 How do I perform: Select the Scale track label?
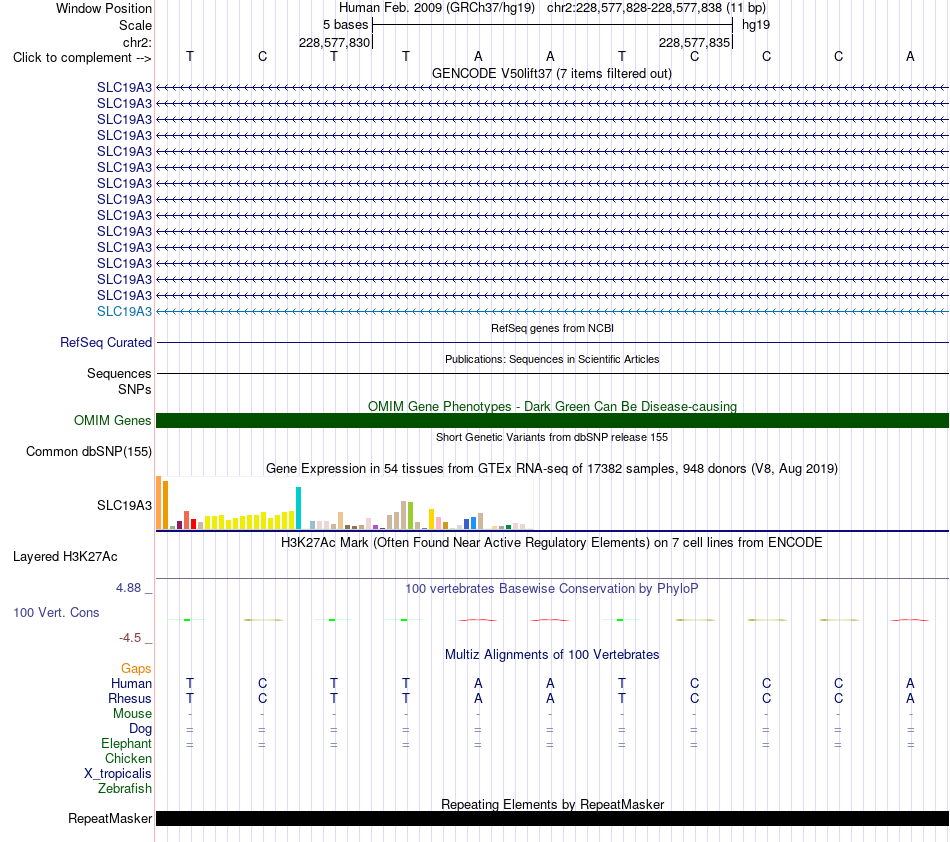coord(135,25)
